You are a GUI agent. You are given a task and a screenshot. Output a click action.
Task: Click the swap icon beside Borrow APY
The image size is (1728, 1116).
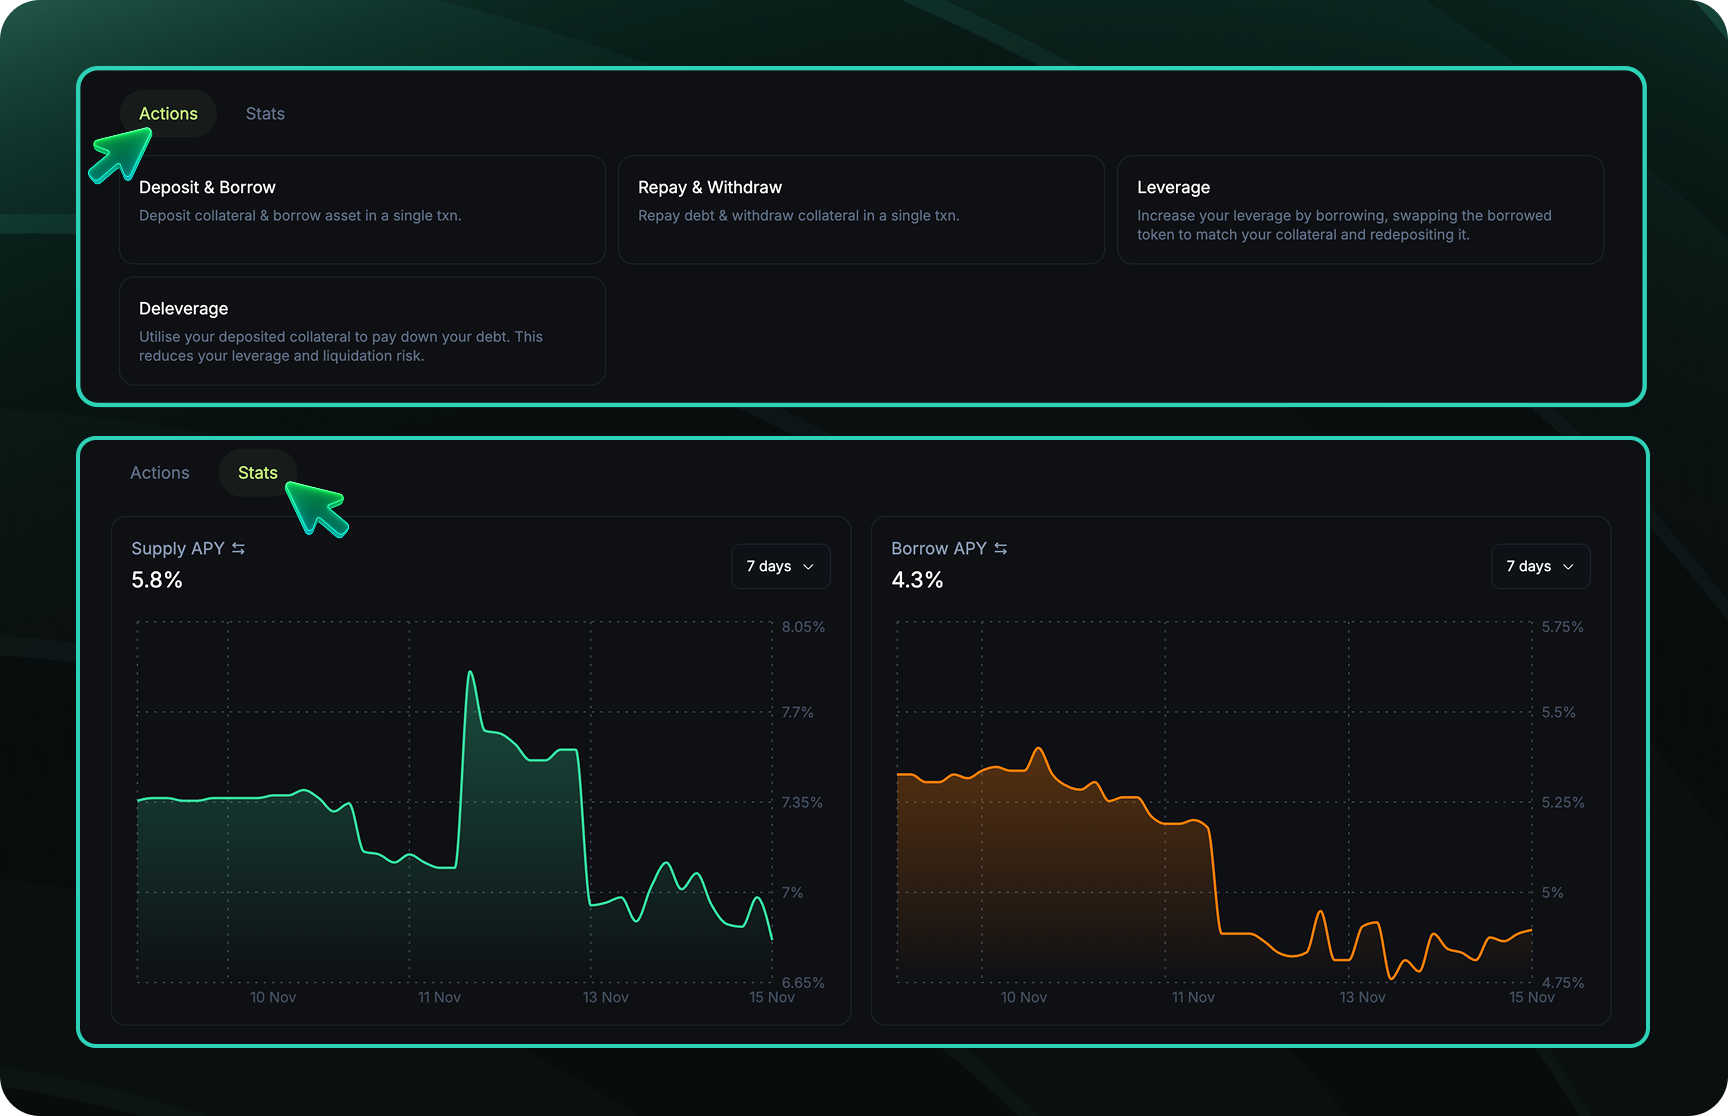pyautogui.click(x=1000, y=549)
